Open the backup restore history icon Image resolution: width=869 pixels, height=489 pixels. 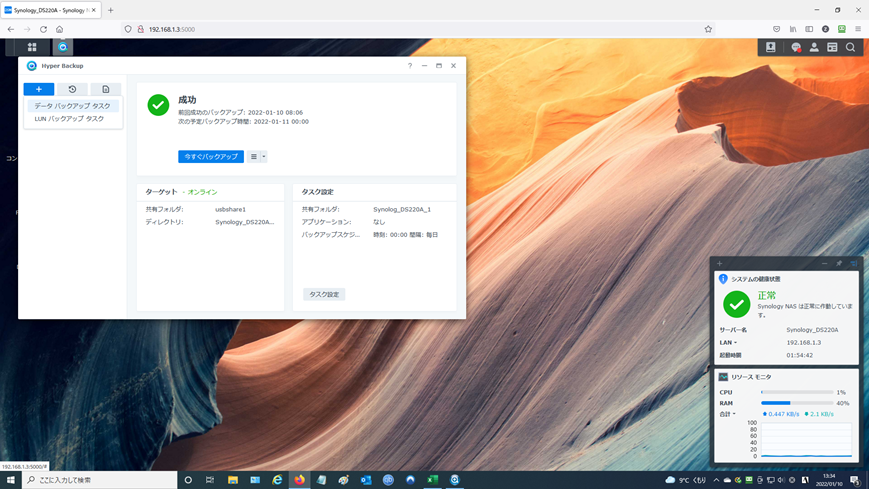[x=72, y=89]
